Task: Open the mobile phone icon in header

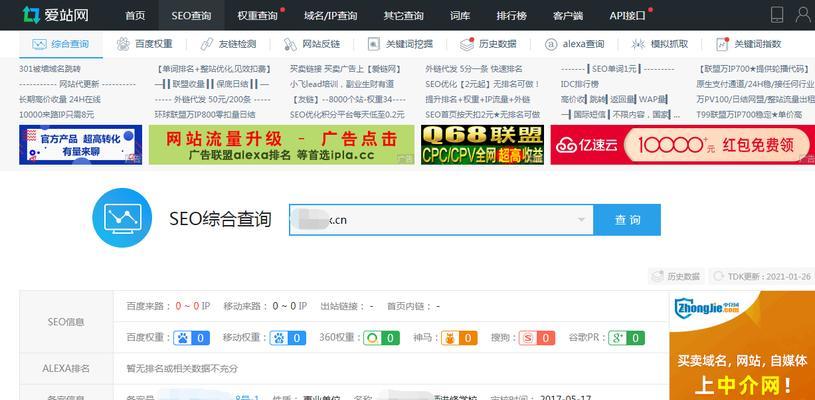Action: [777, 15]
